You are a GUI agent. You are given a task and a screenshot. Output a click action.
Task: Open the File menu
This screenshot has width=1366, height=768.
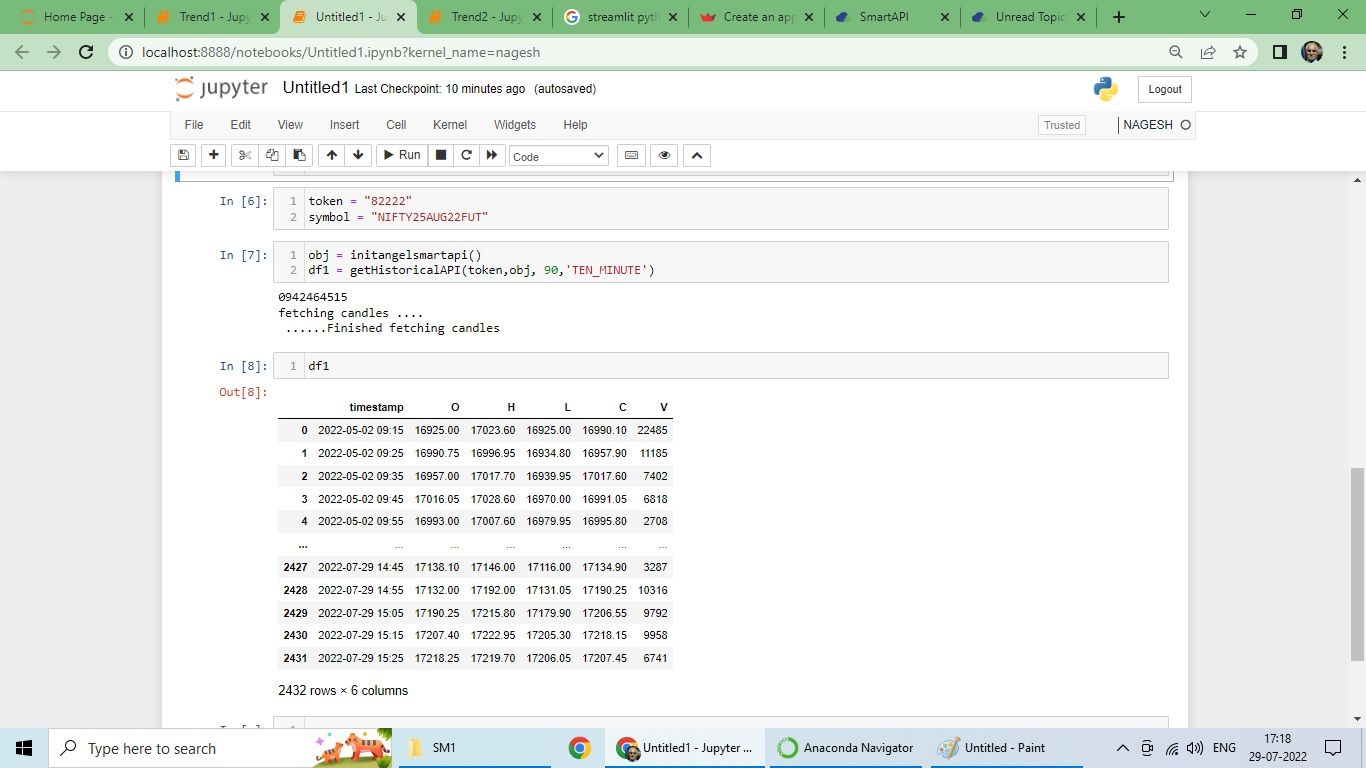194,125
